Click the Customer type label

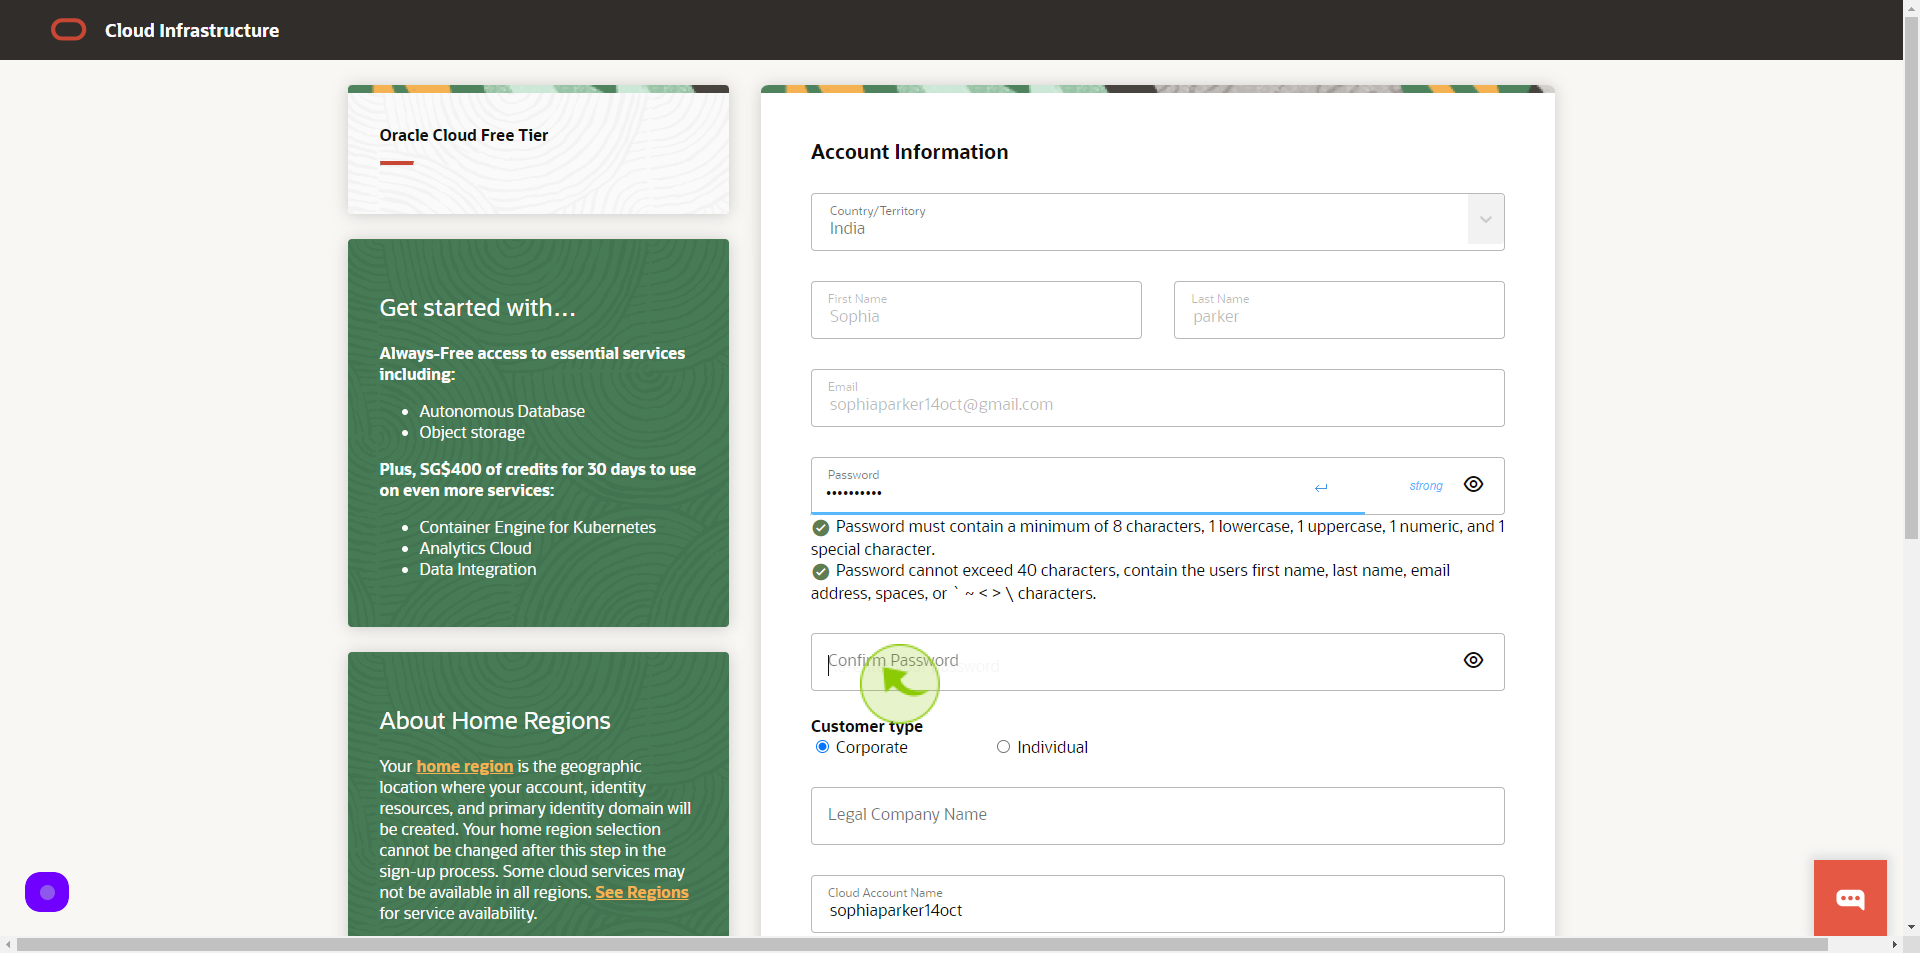pos(866,726)
